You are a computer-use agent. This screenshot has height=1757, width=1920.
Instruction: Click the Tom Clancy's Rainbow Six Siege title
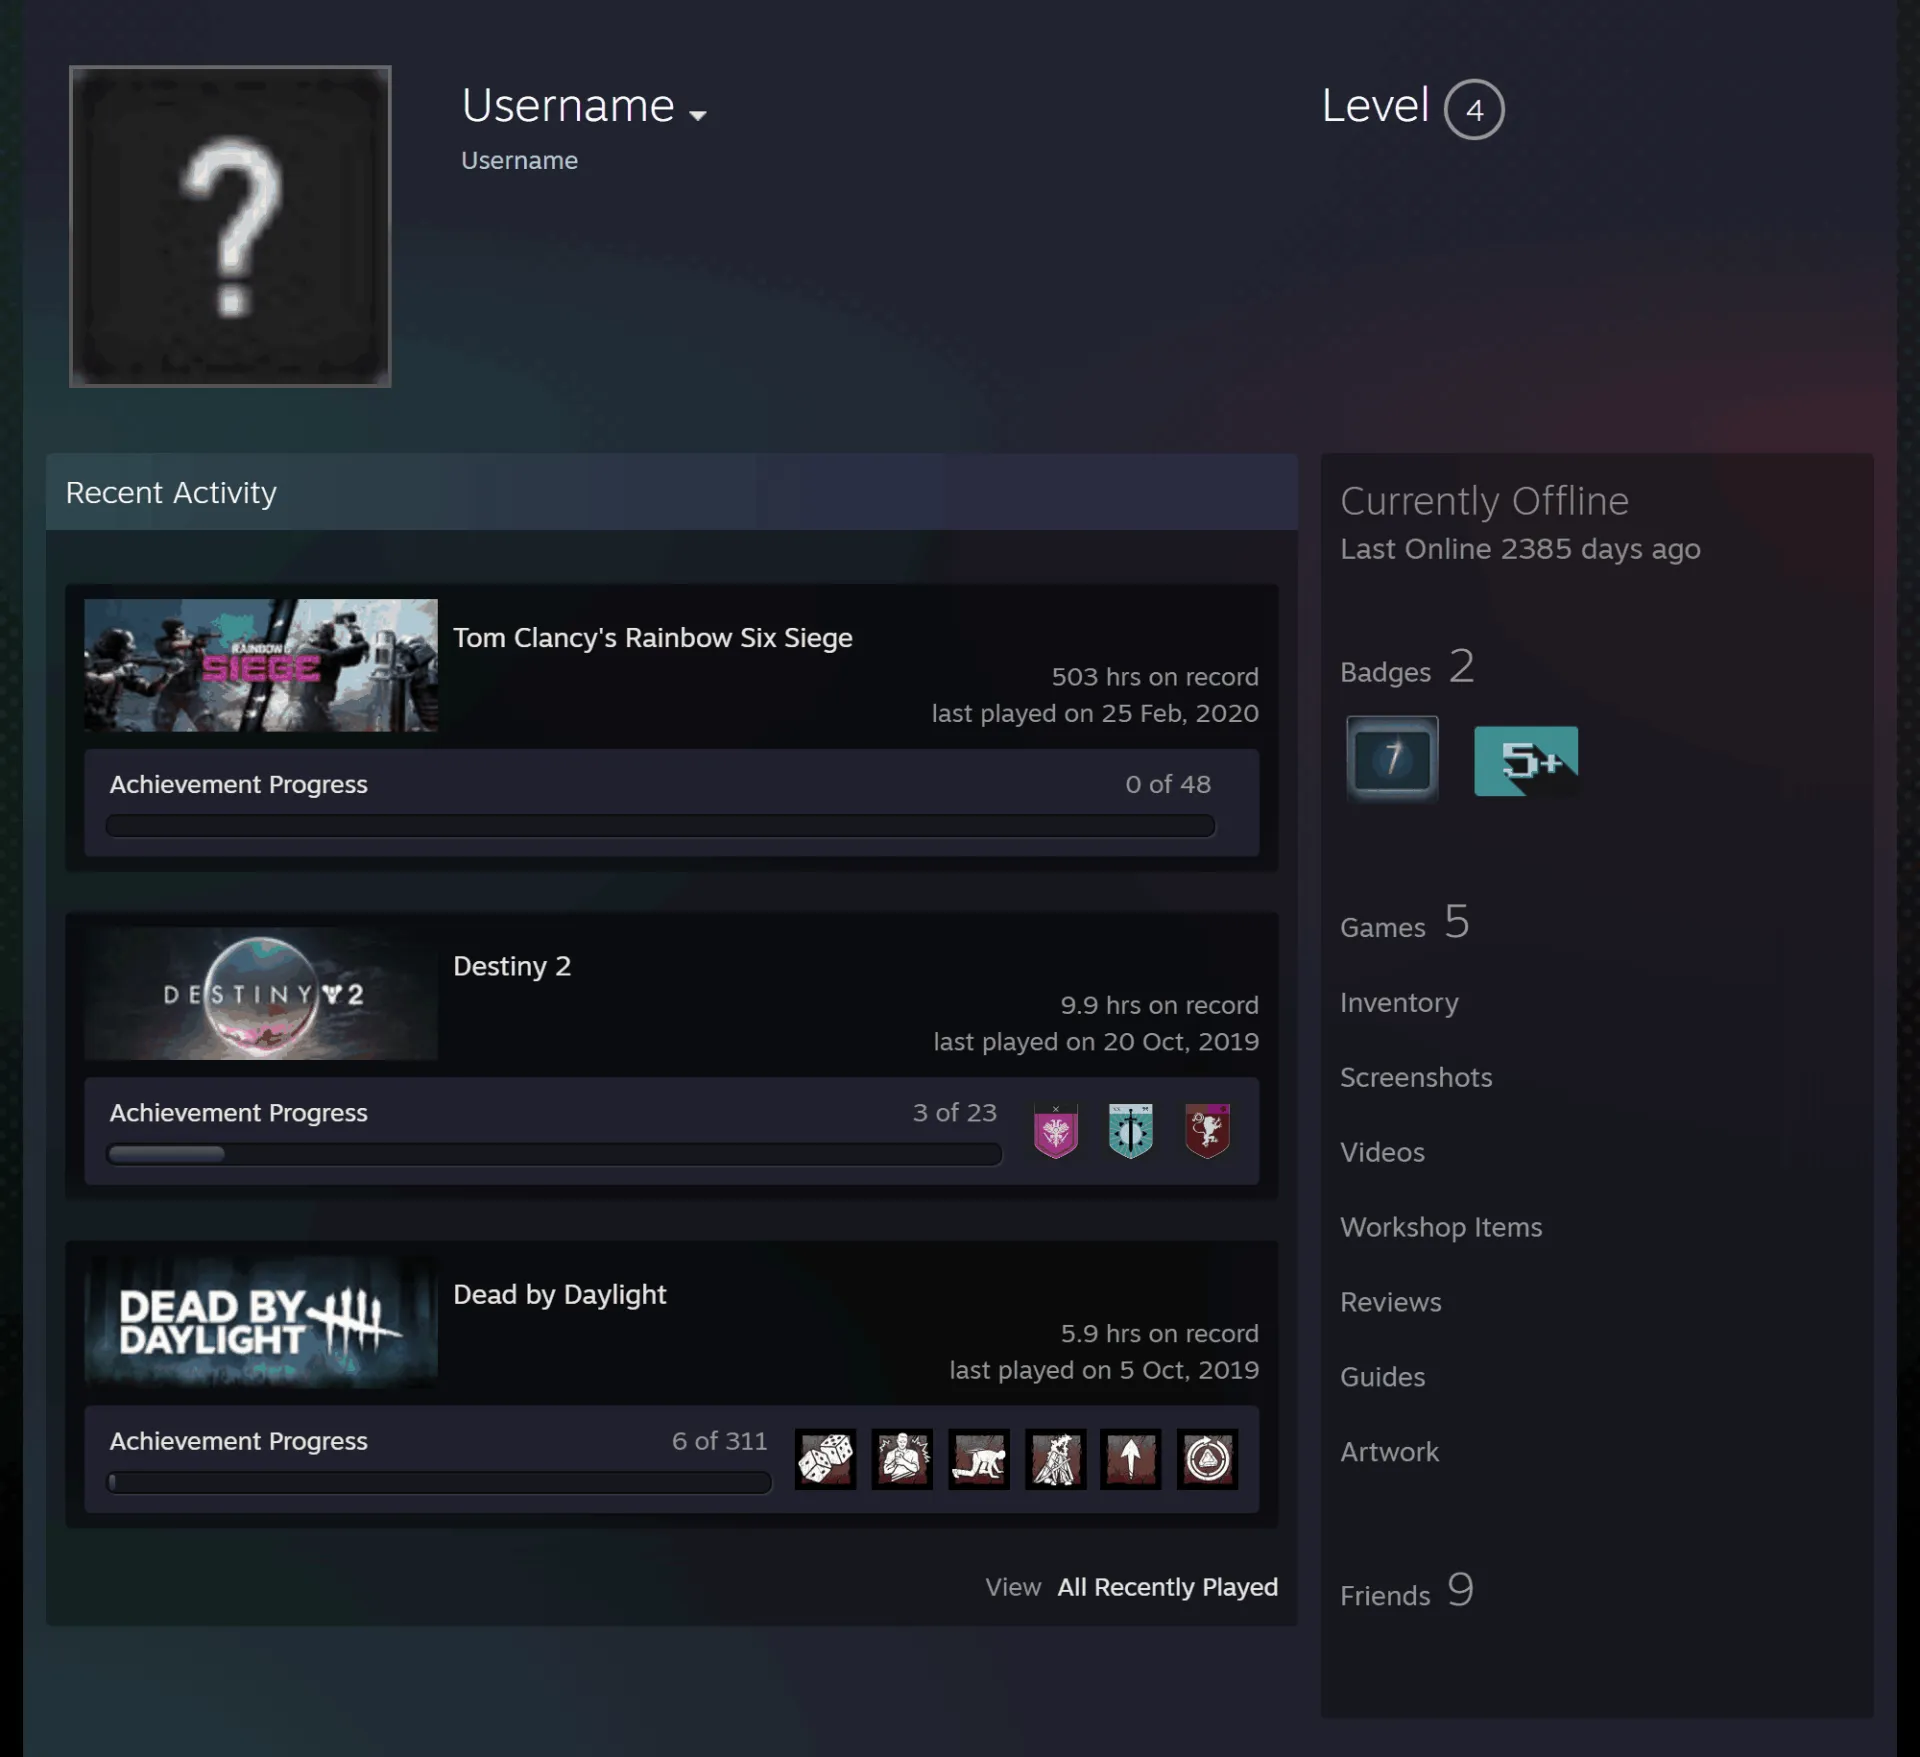(653, 638)
